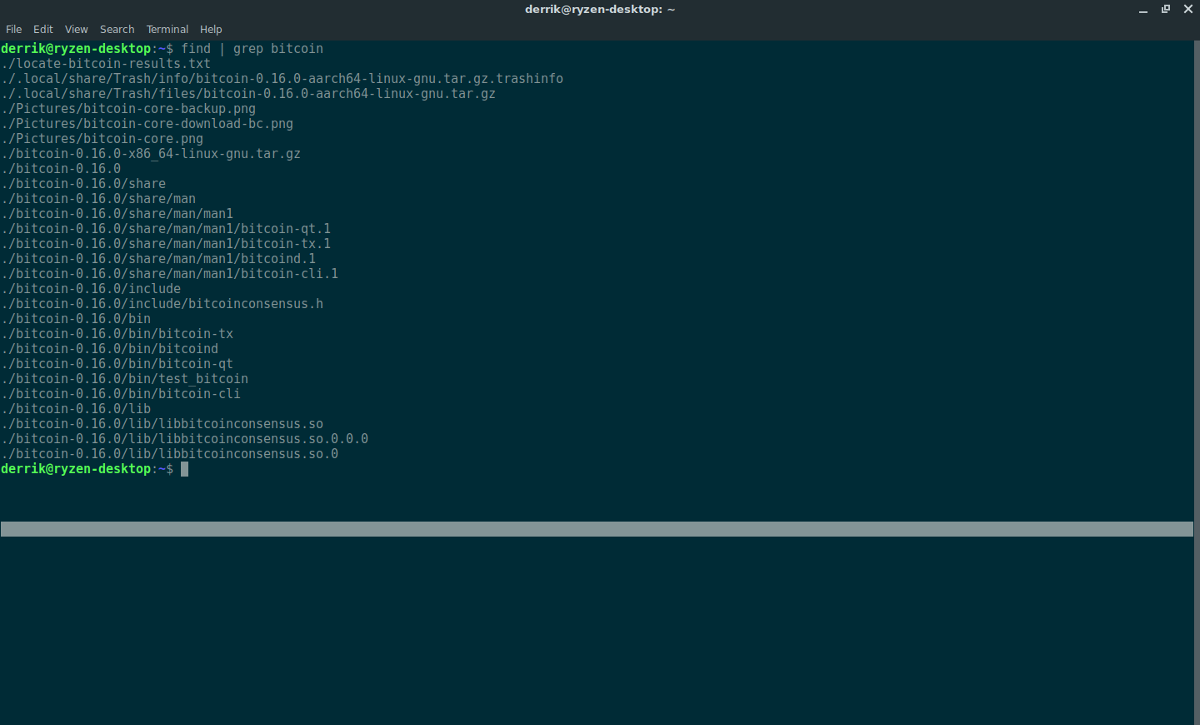Click the blinking terminal cursor block
The height and width of the screenshot is (725, 1200).
pos(184,468)
